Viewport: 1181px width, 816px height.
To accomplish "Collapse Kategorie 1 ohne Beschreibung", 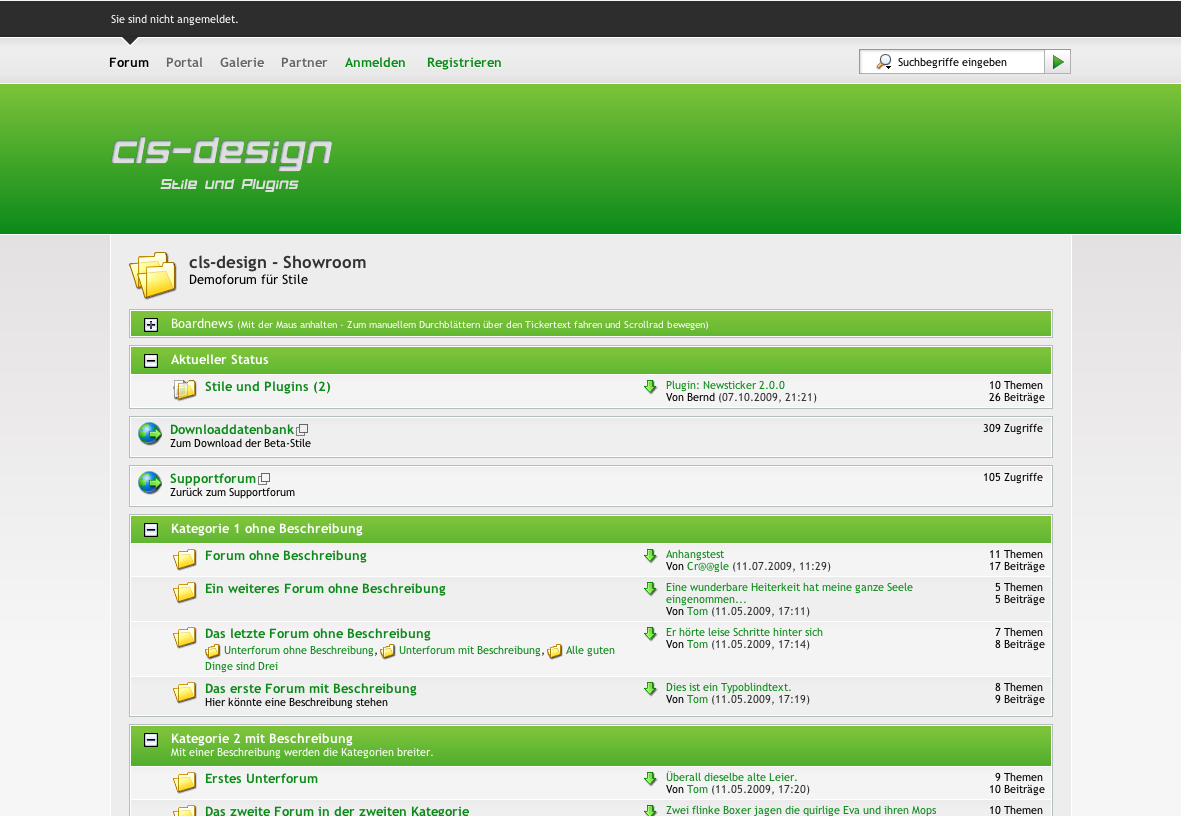I will click(151, 530).
